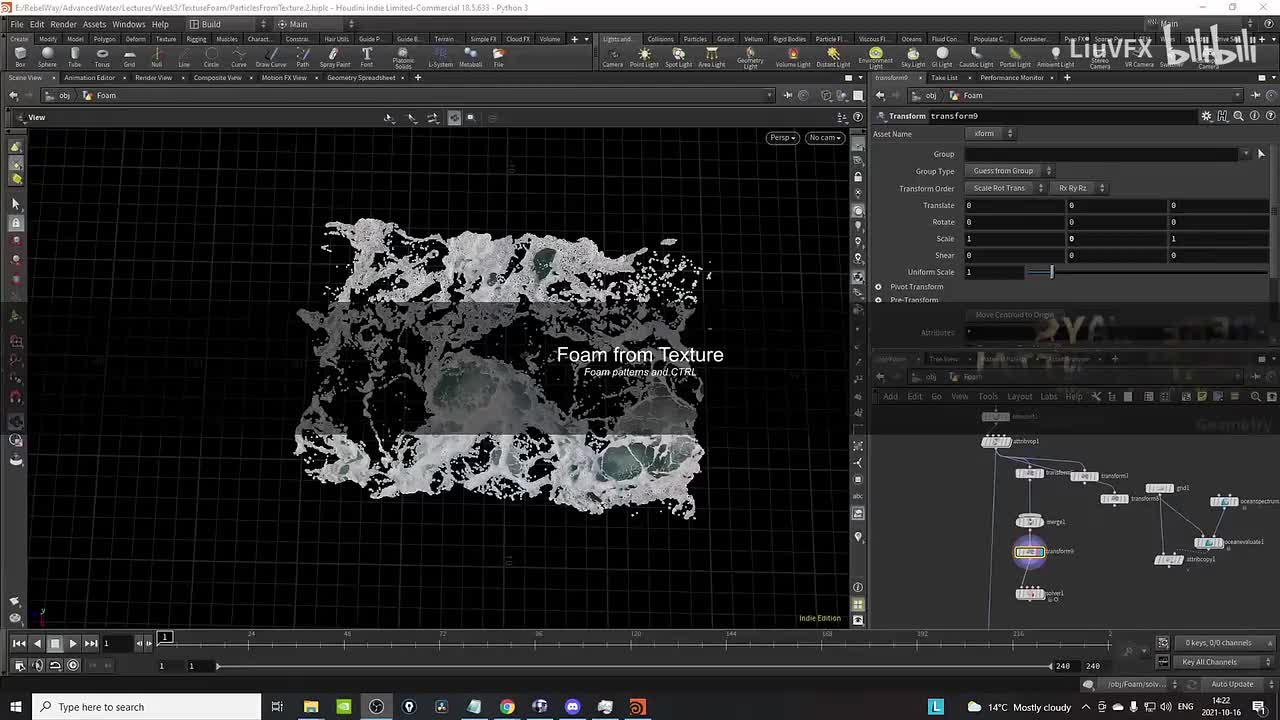Add an L-System from the shelf
Image resolution: width=1280 pixels, height=720 pixels.
pyautogui.click(x=440, y=56)
